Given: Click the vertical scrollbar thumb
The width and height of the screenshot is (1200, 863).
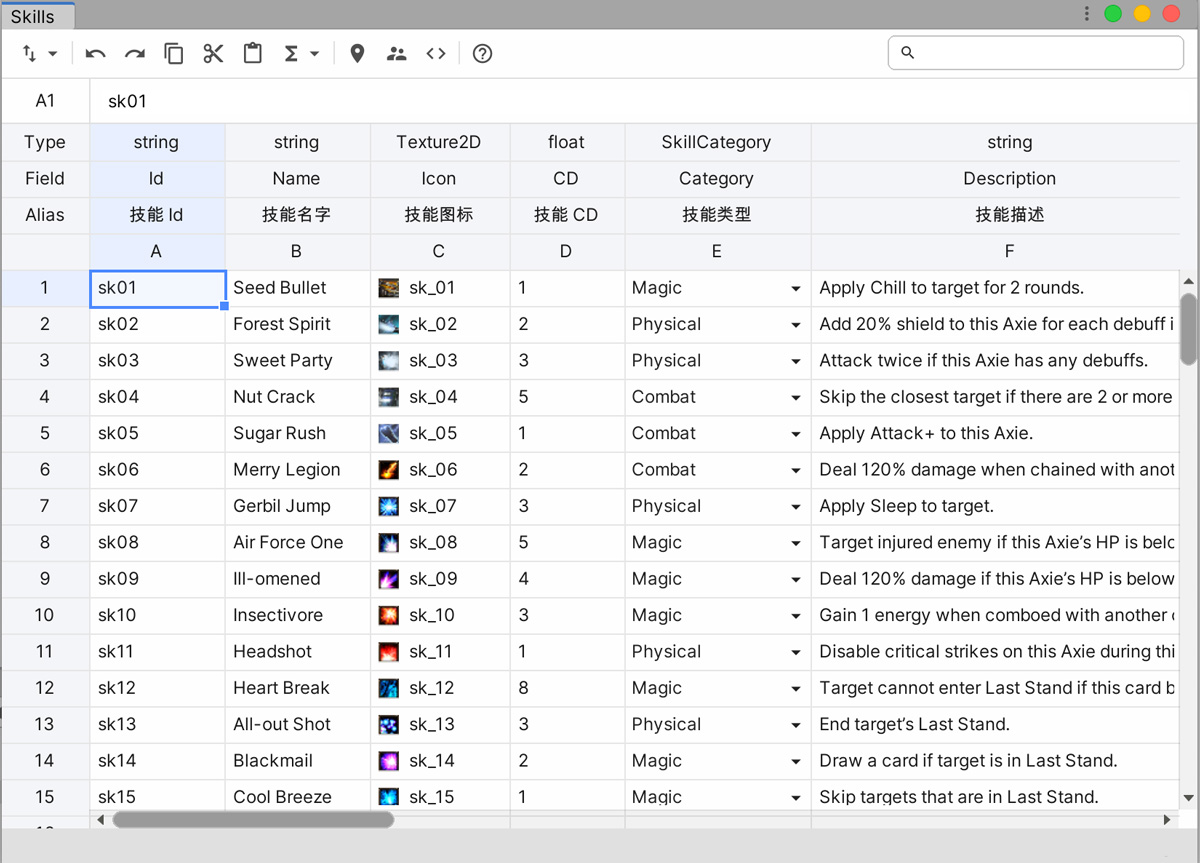Looking at the screenshot, I should pyautogui.click(x=1186, y=325).
